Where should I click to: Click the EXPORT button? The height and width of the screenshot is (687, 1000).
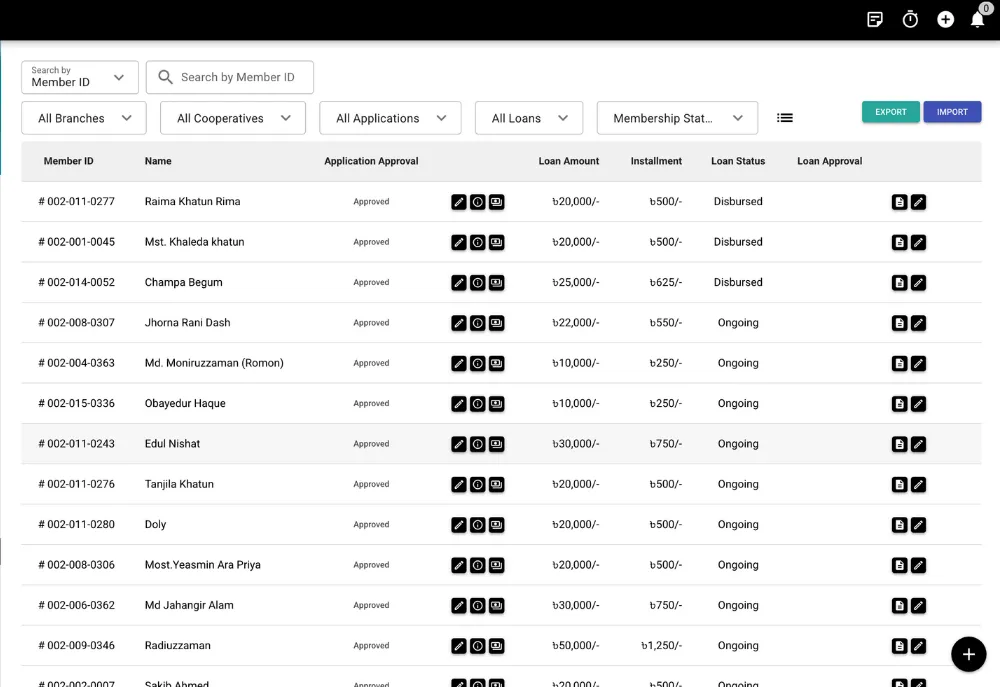[890, 112]
